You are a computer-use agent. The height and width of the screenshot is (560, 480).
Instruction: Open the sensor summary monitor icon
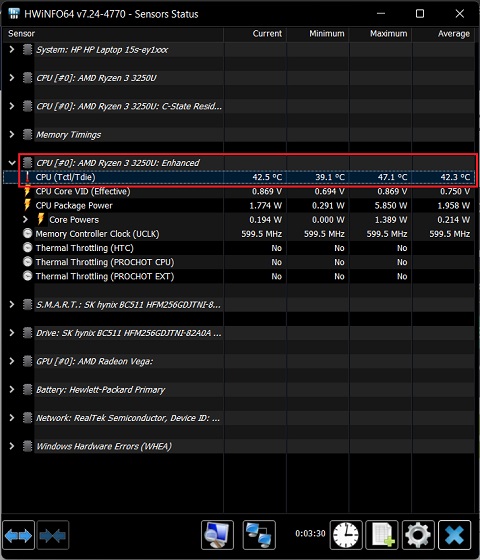(x=217, y=535)
